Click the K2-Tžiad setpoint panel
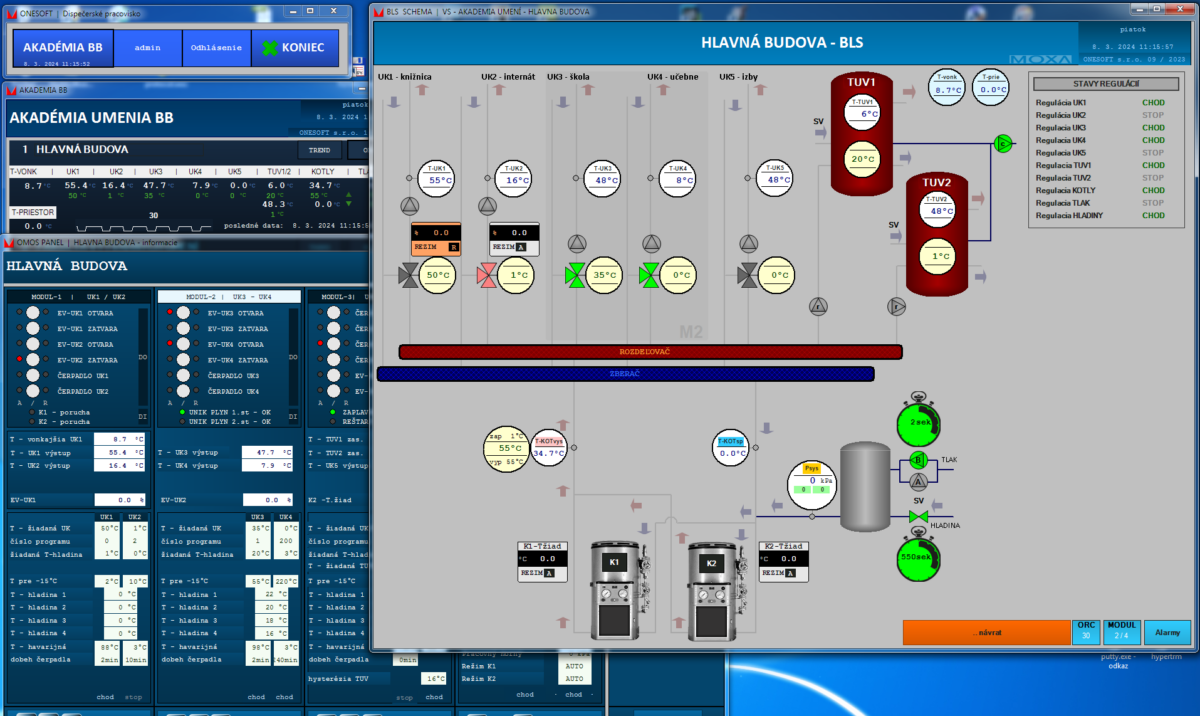Screen dimensions: 1200x716 pos(784,560)
